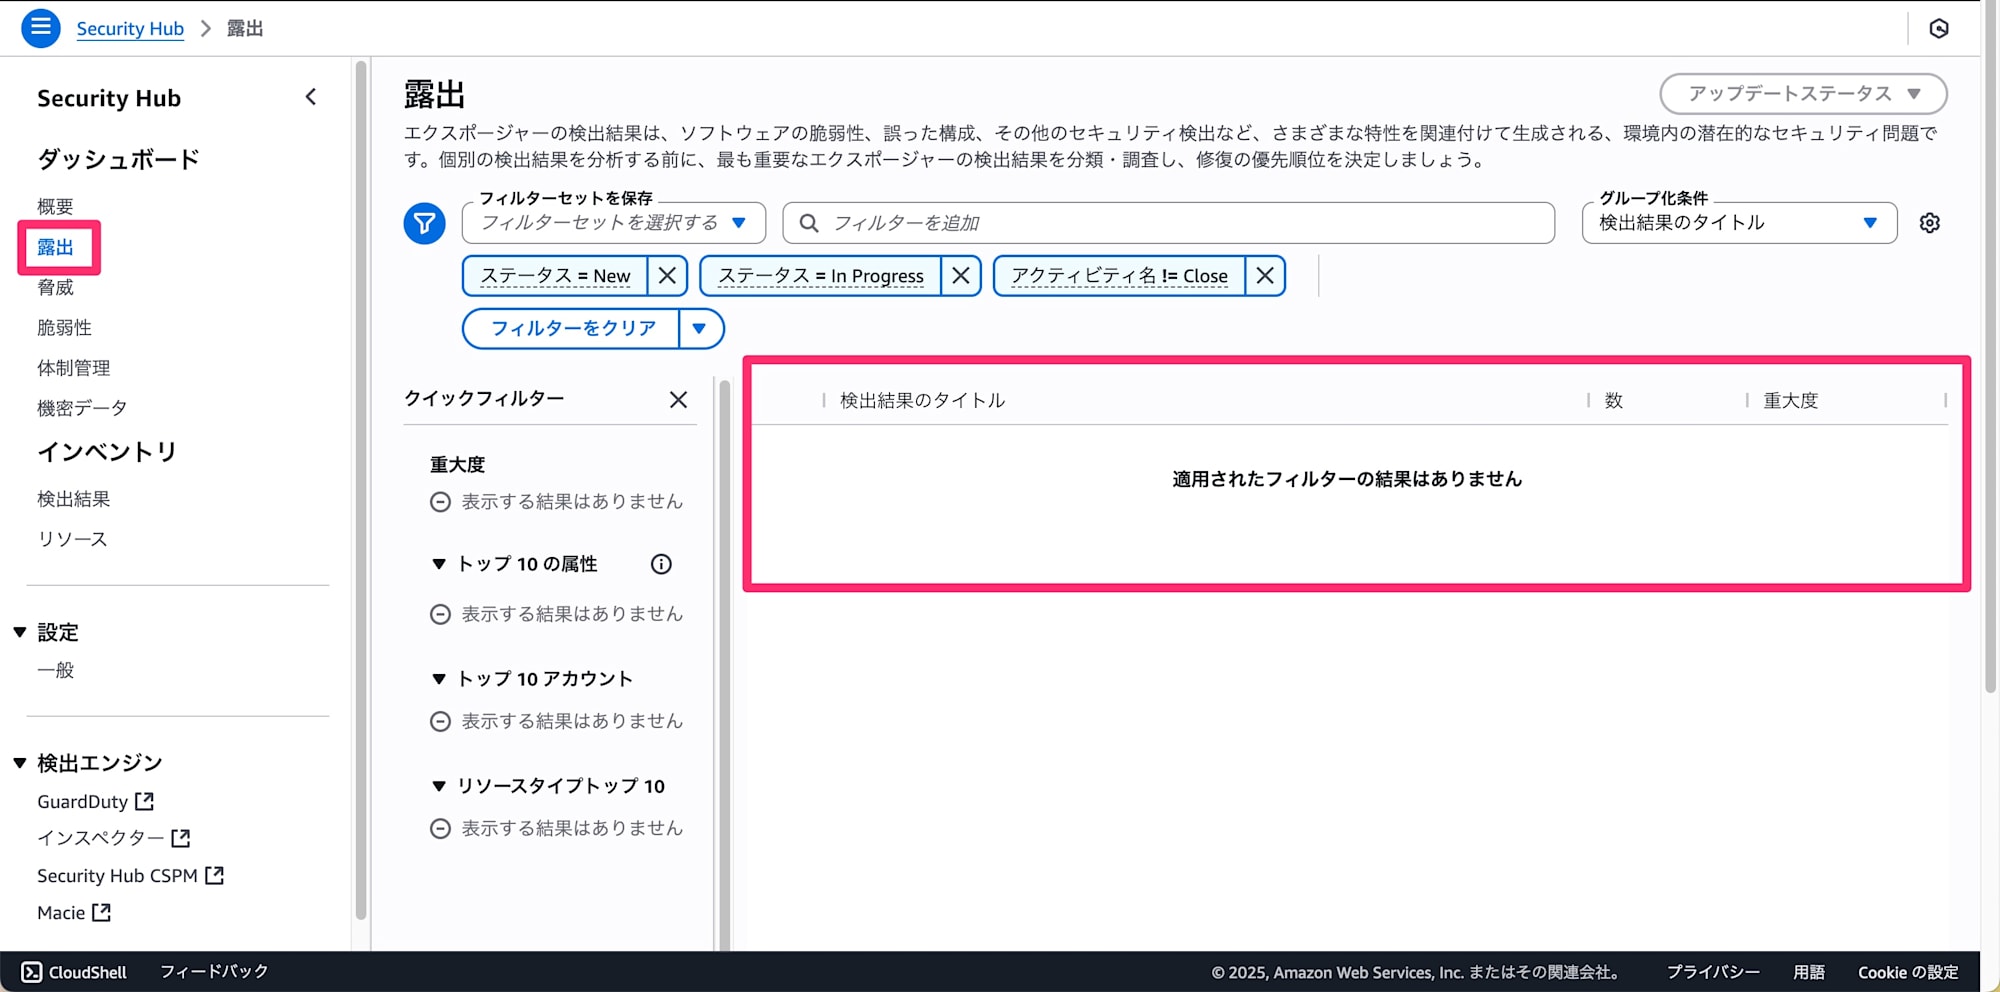Open the アップデートステータス dropdown
Viewport: 2000px width, 992px height.
(x=1803, y=93)
